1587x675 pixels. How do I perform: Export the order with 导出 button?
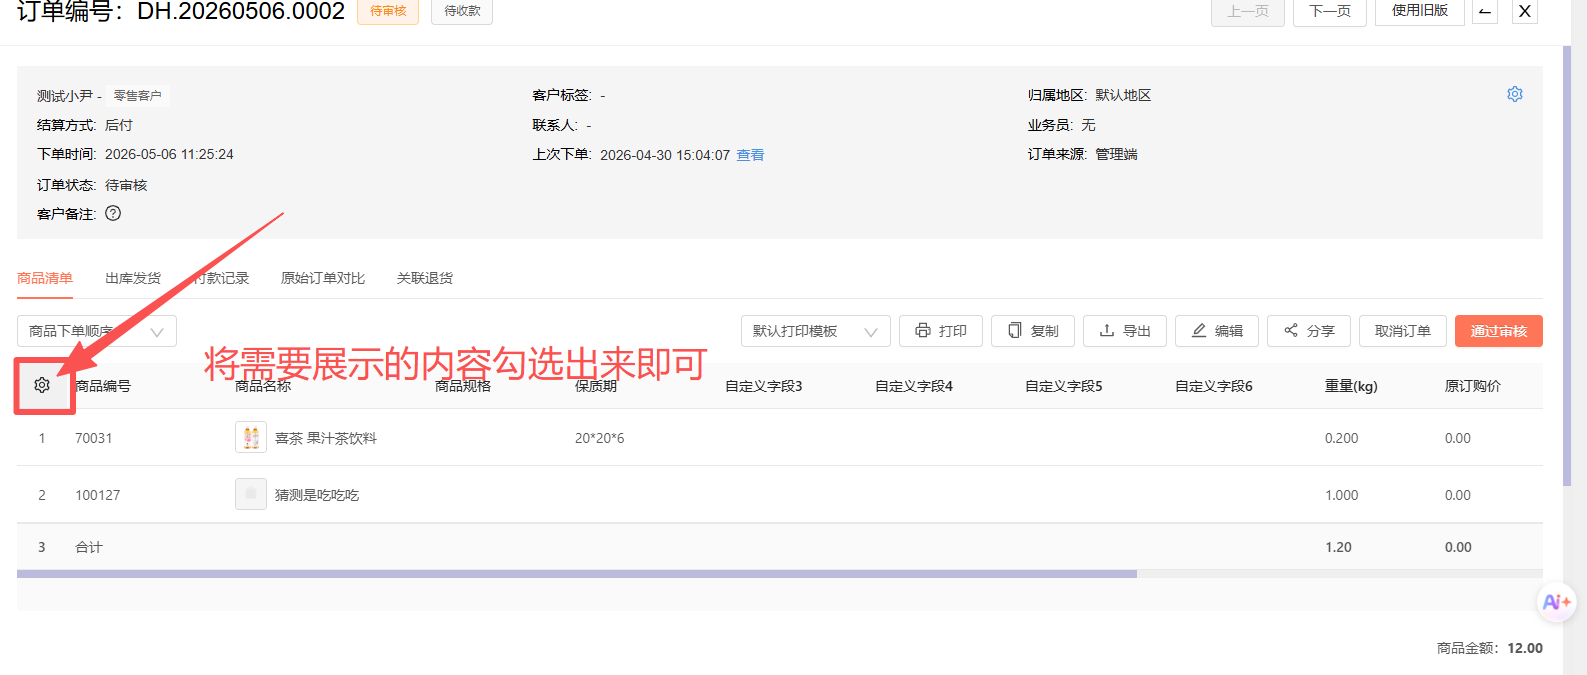click(1125, 331)
